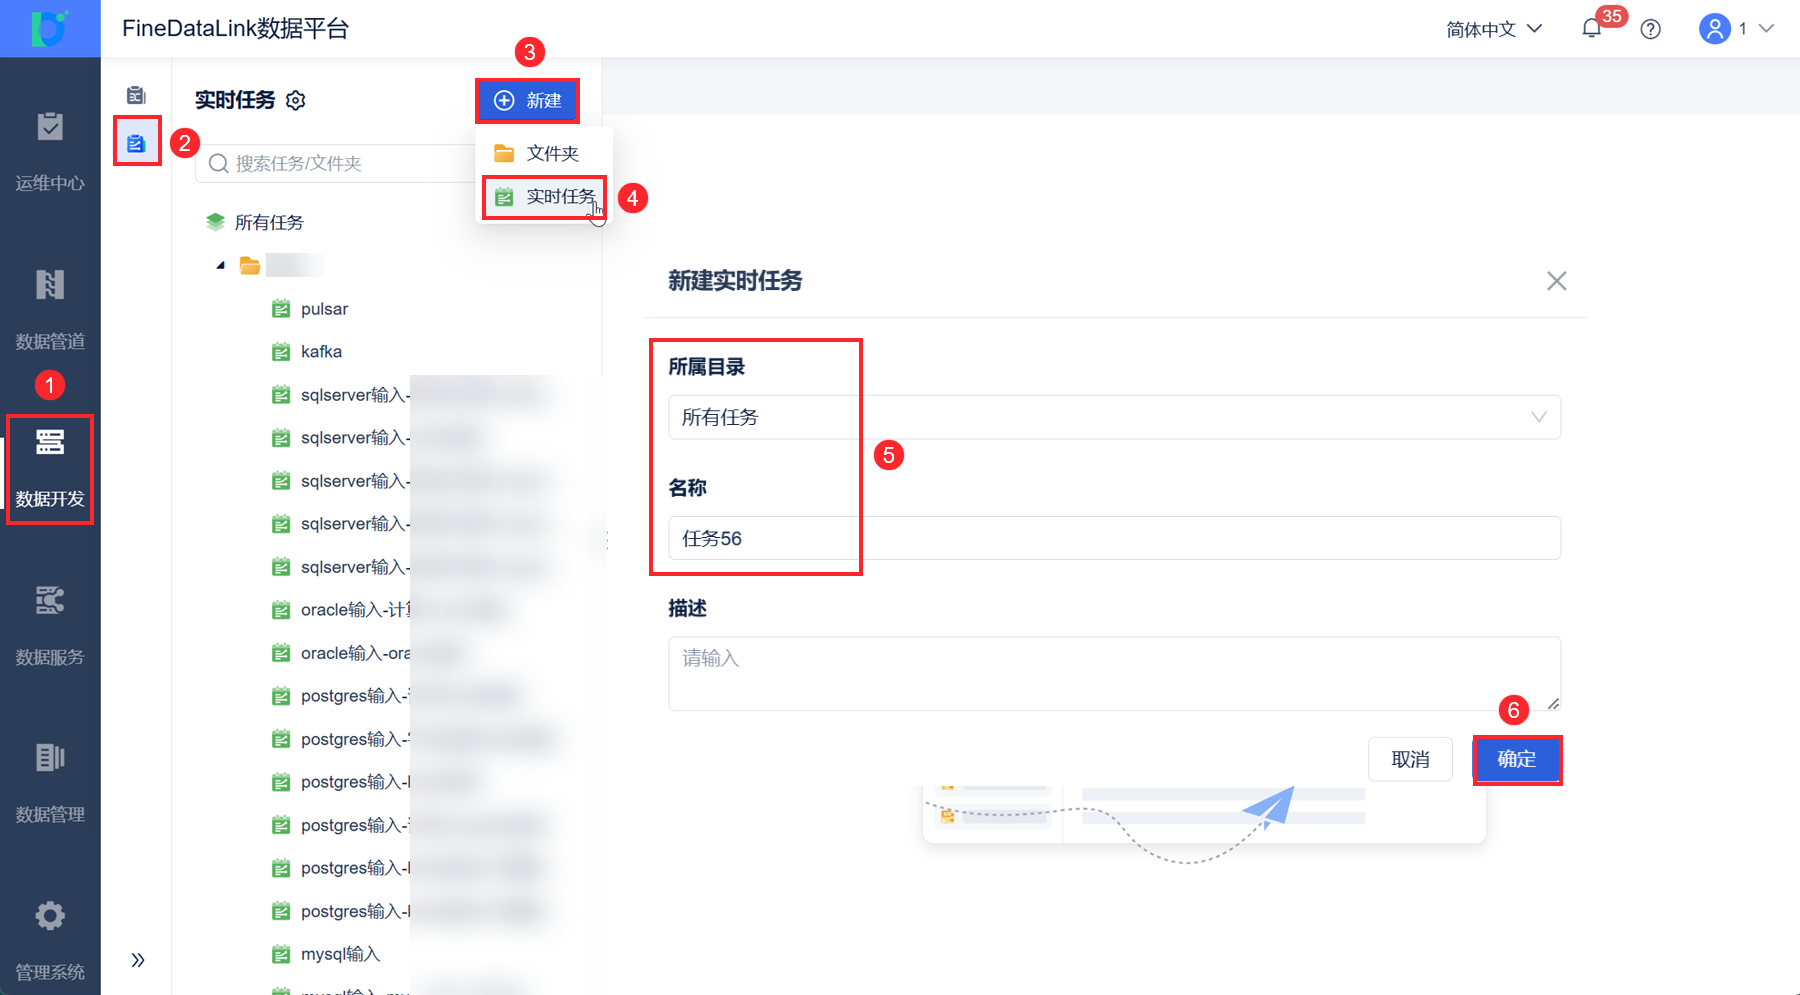Open the 所属目录 directory dropdown

tap(1114, 417)
